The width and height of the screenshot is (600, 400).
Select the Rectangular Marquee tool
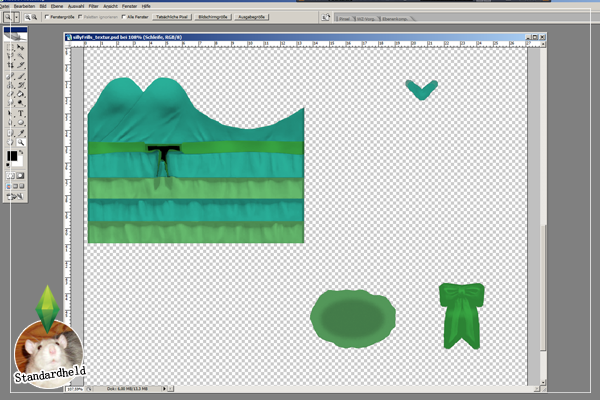[x=10, y=47]
